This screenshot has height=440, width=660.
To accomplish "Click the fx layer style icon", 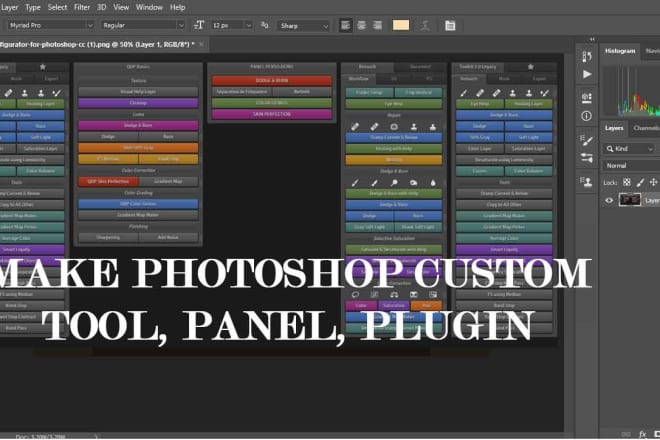I will tap(642, 434).
